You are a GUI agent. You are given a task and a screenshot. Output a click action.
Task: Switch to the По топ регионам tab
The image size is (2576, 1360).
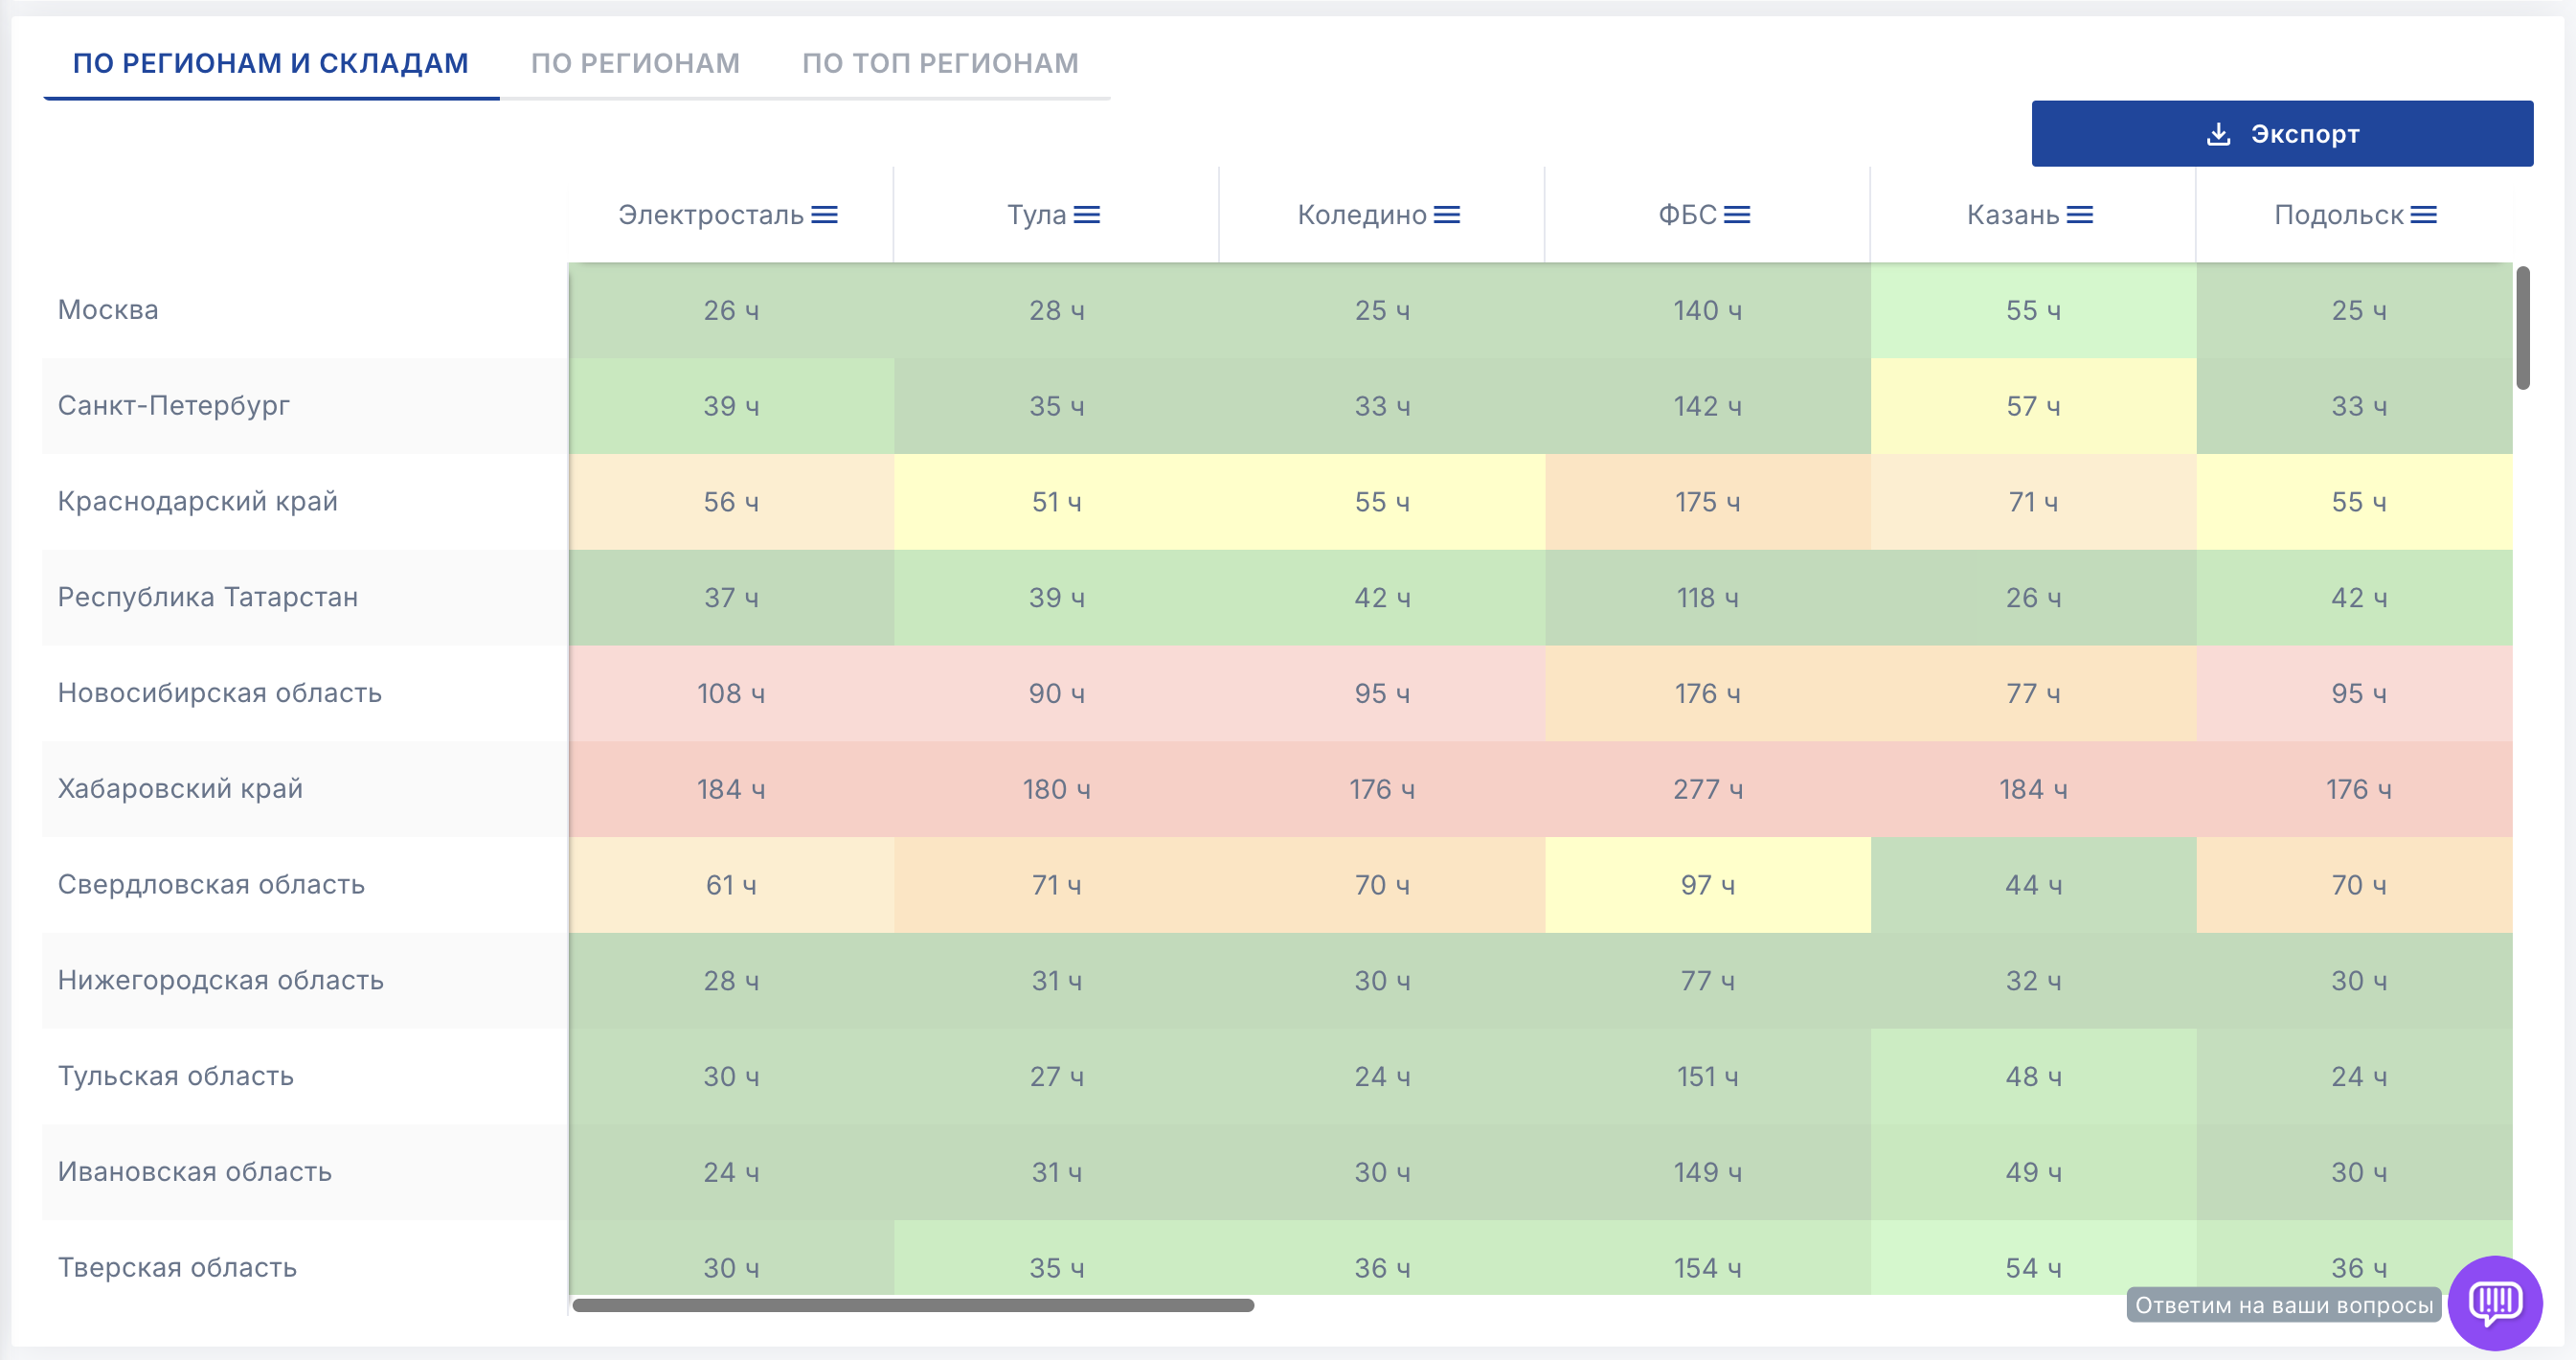[x=940, y=64]
